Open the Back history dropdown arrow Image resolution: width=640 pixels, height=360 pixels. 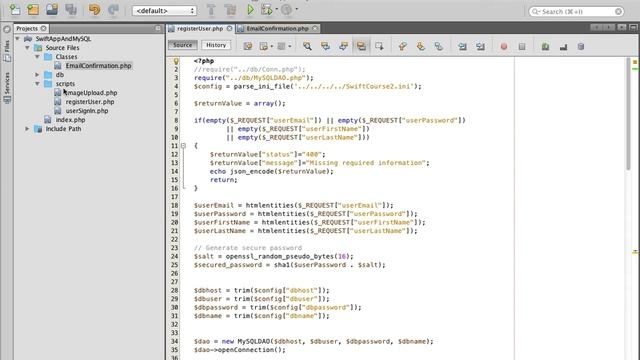pos(272,47)
